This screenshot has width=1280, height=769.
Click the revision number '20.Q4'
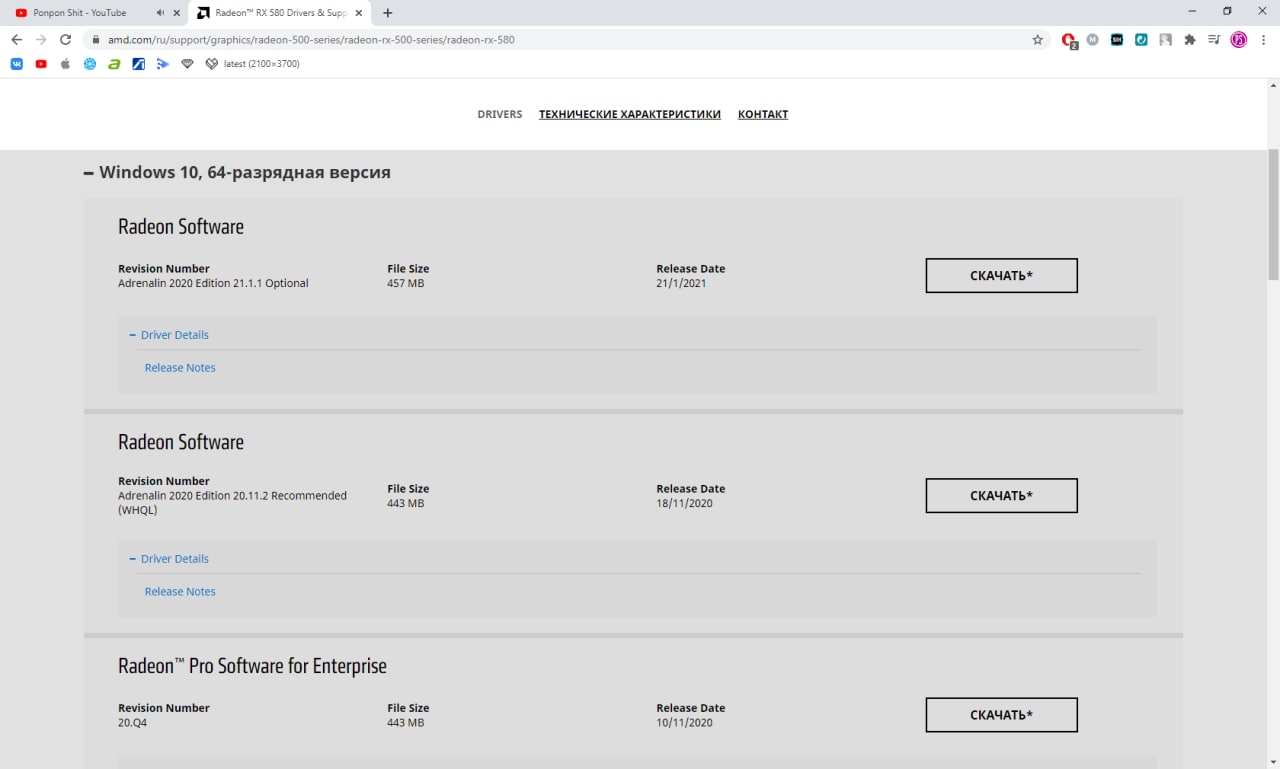[x=132, y=723]
